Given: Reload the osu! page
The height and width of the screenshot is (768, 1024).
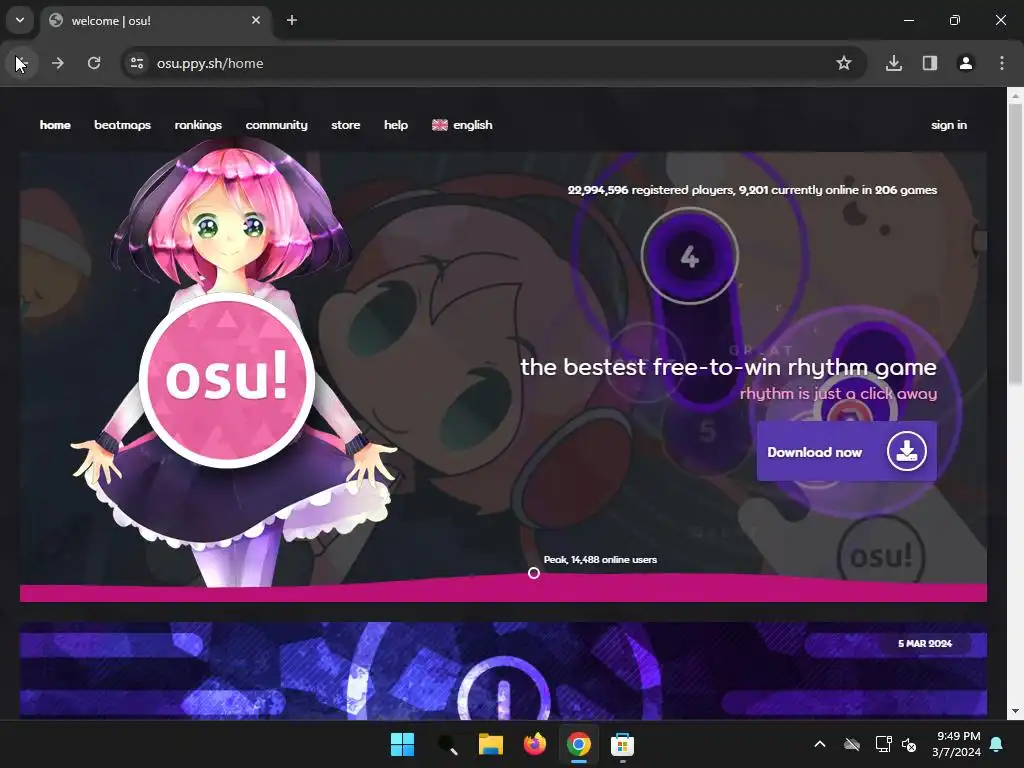Looking at the screenshot, I should point(94,63).
